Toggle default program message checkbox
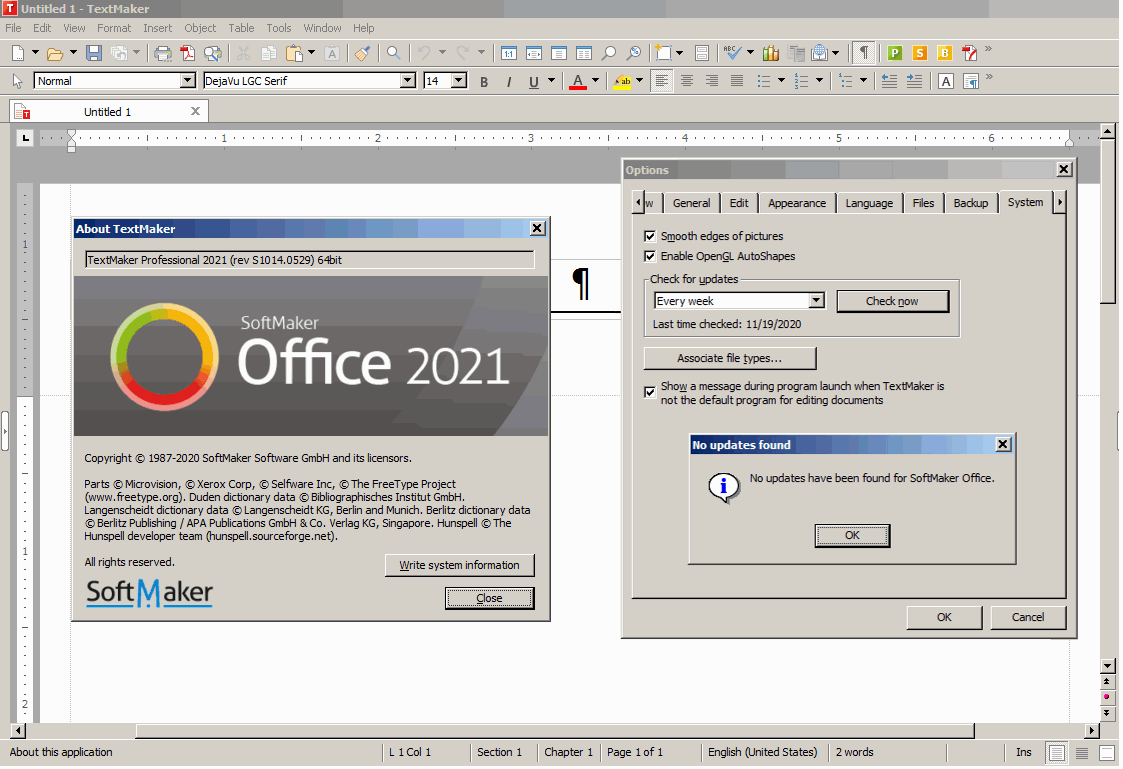 650,392
